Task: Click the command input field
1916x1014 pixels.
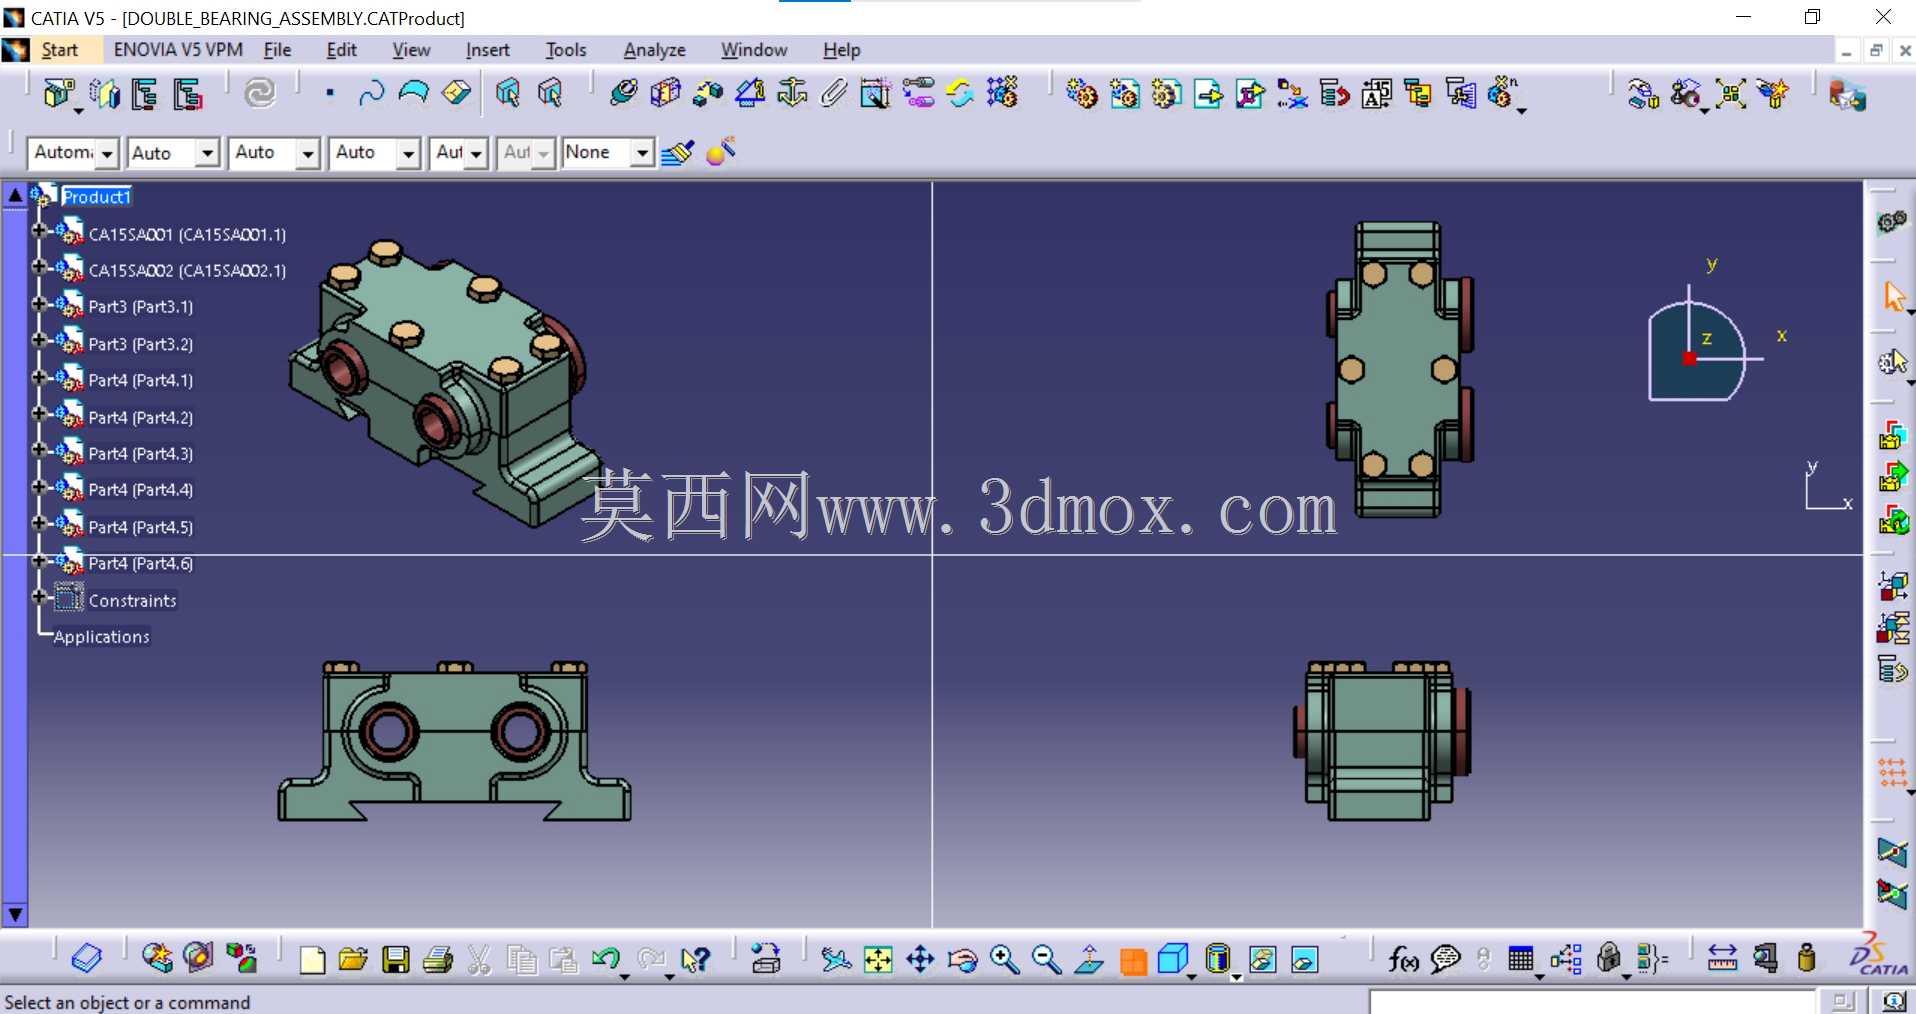Action: 1592,1001
